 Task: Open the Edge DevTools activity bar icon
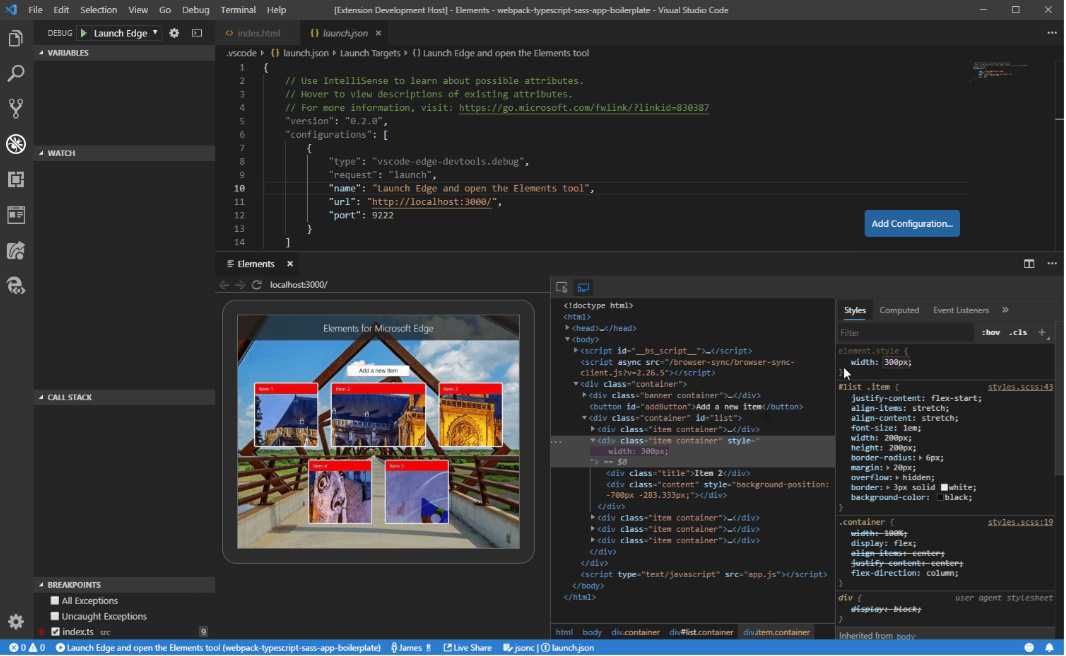tap(16, 286)
